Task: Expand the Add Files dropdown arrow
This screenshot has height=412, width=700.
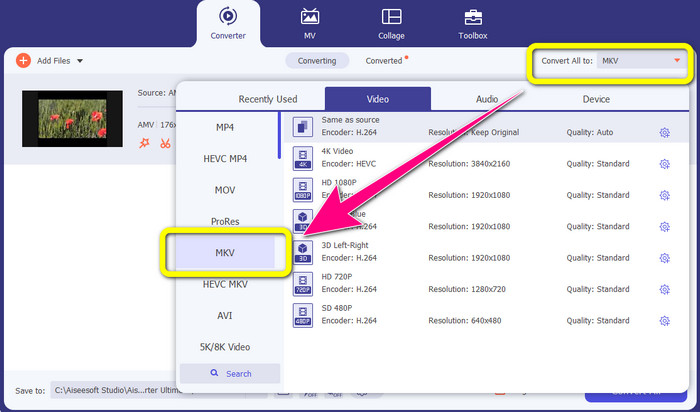Action: [x=80, y=61]
